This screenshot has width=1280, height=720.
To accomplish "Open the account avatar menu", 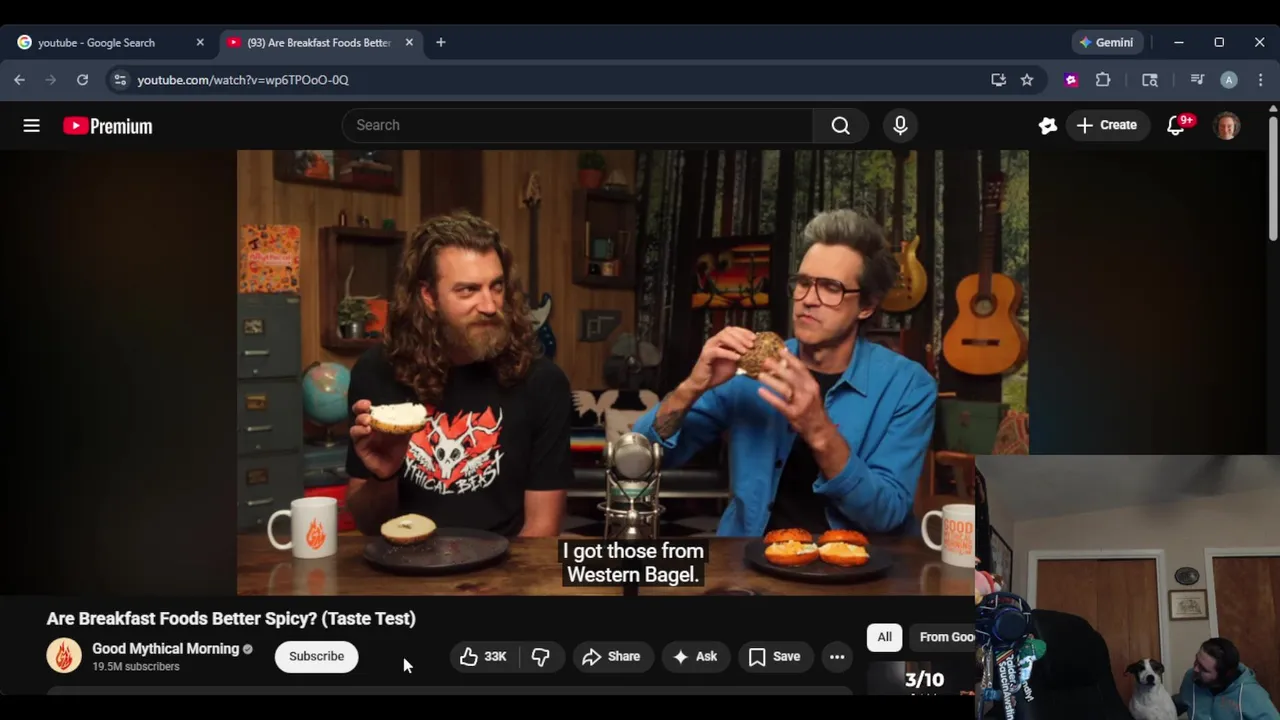I will tap(1227, 125).
